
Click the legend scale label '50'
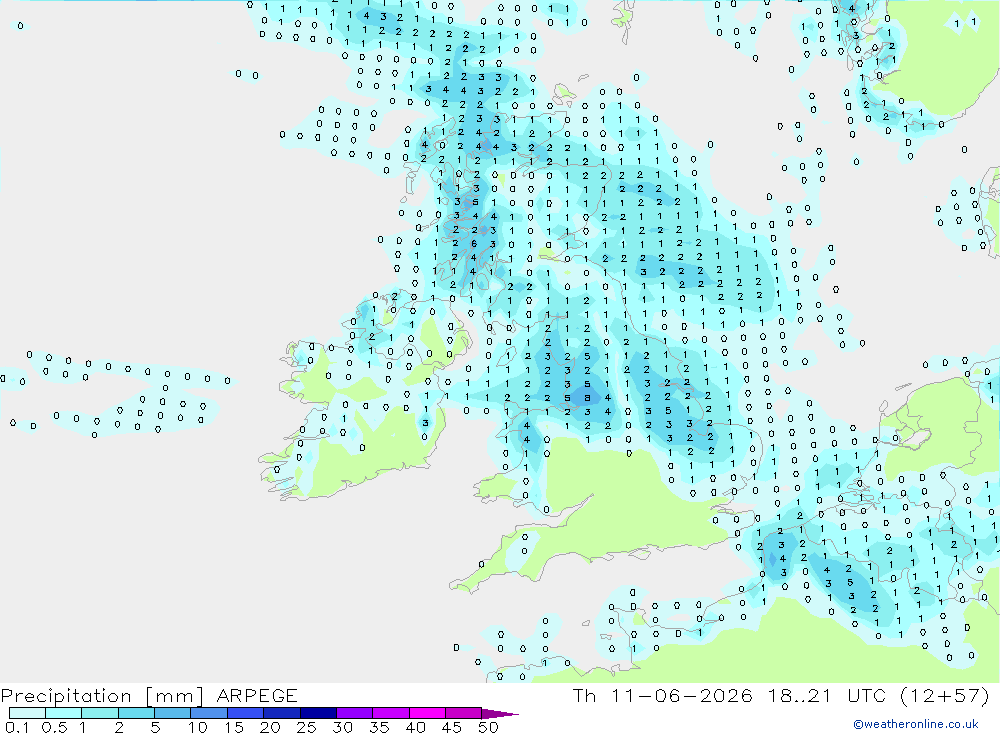click(x=488, y=727)
